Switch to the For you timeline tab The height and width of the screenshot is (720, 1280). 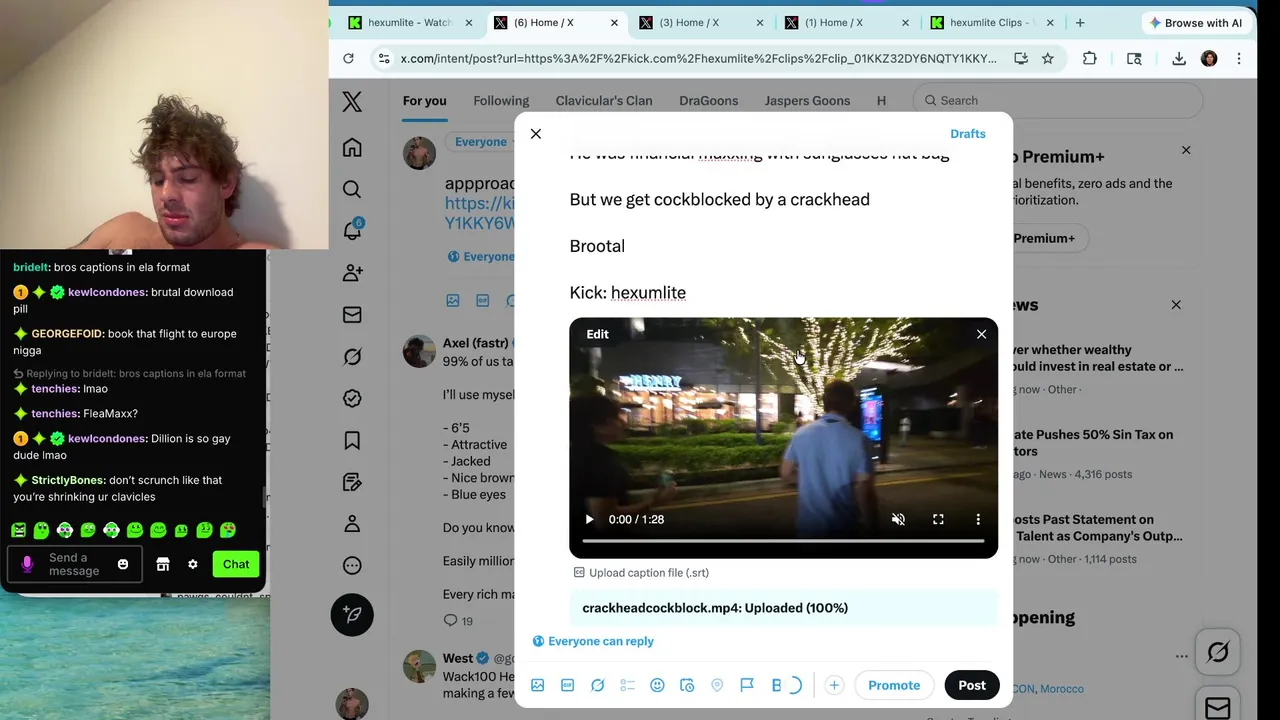point(425,100)
